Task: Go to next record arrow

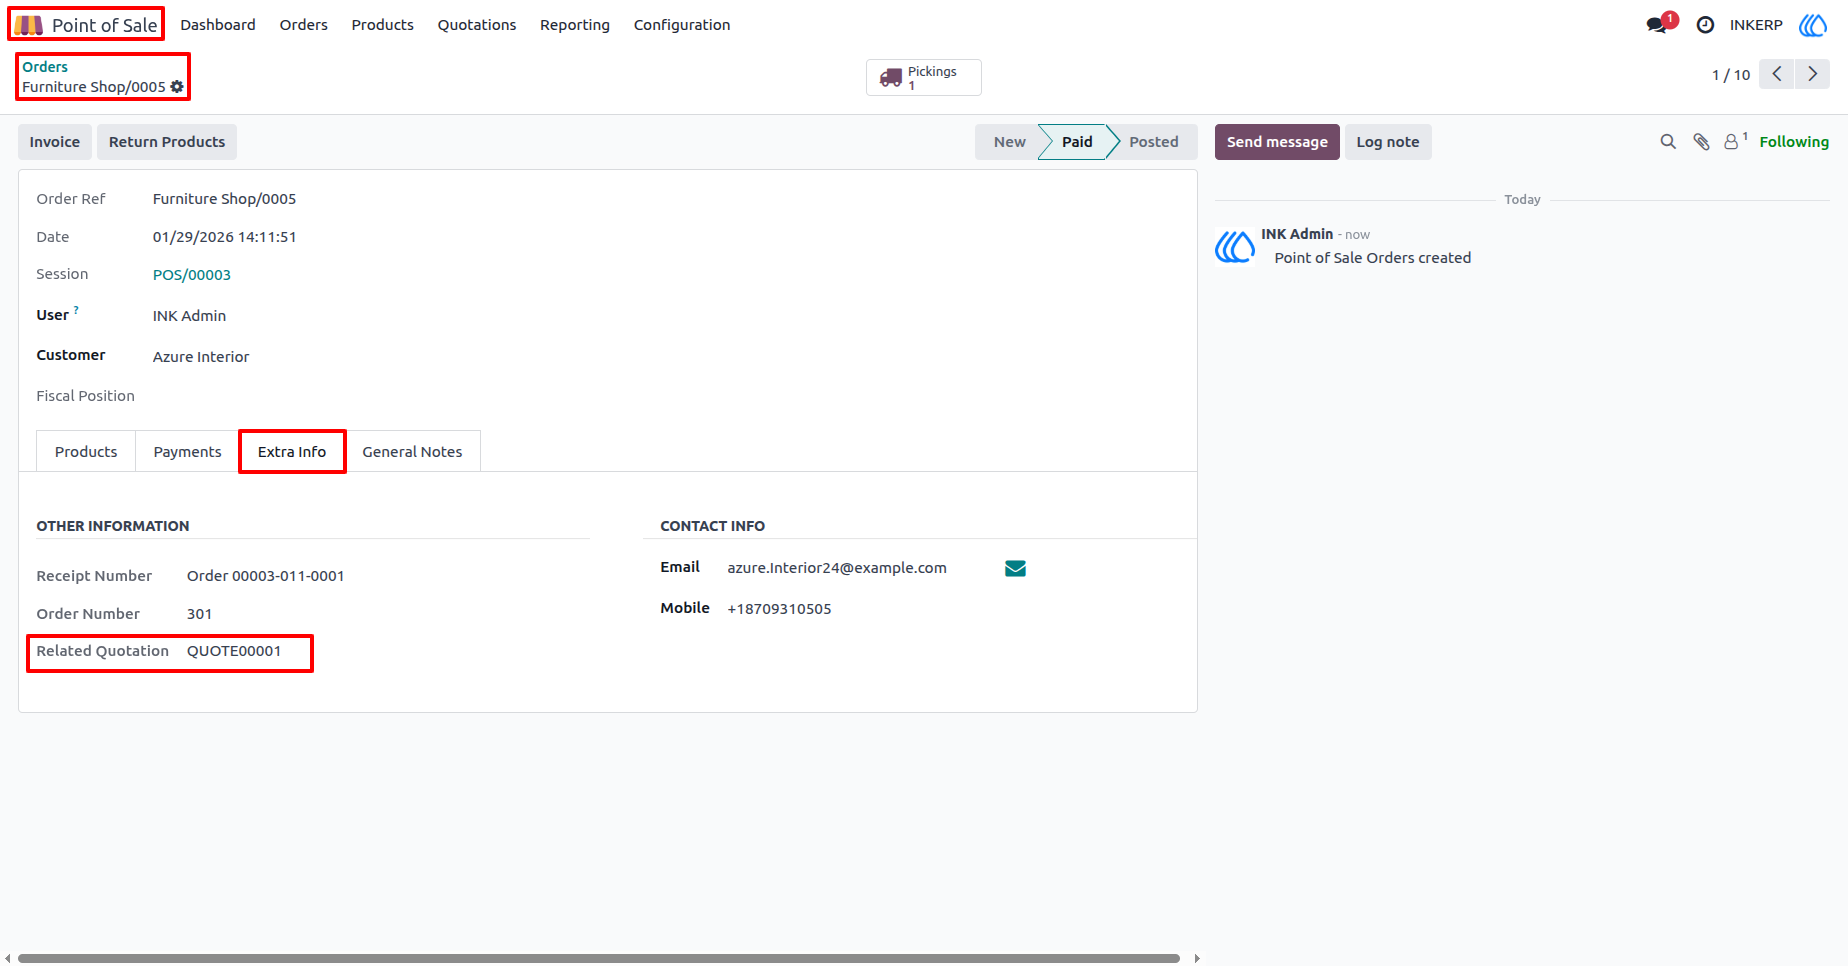Action: click(1812, 74)
